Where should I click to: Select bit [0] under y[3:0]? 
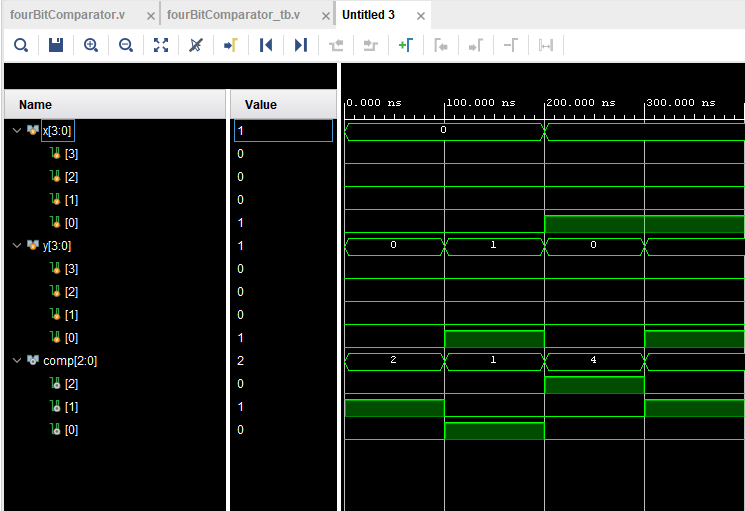click(x=71, y=338)
